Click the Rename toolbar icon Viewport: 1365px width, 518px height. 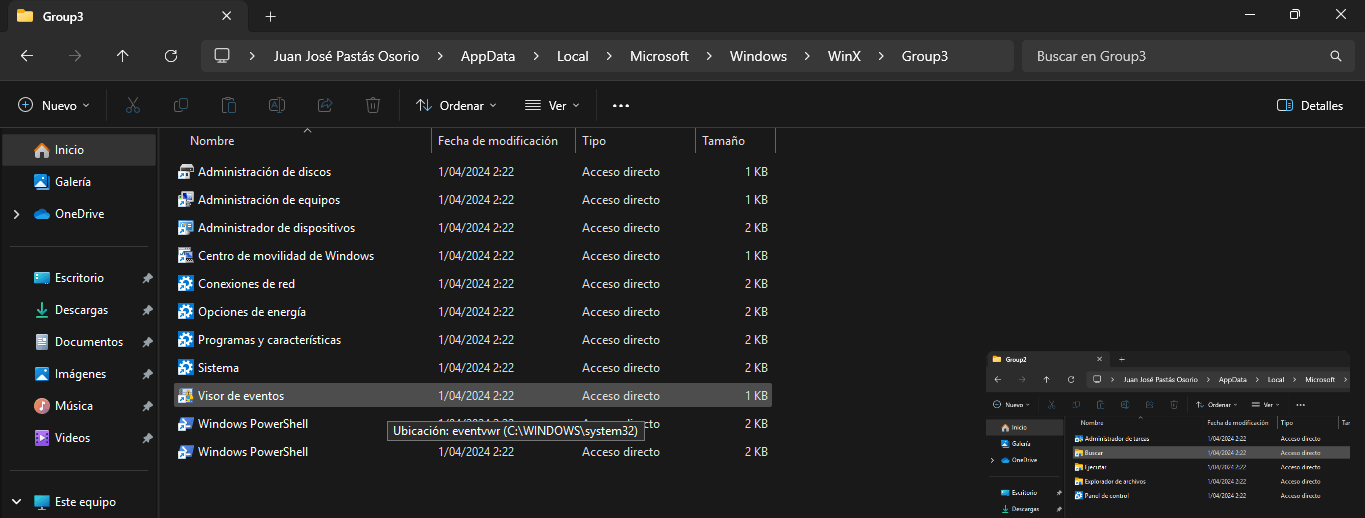point(277,105)
